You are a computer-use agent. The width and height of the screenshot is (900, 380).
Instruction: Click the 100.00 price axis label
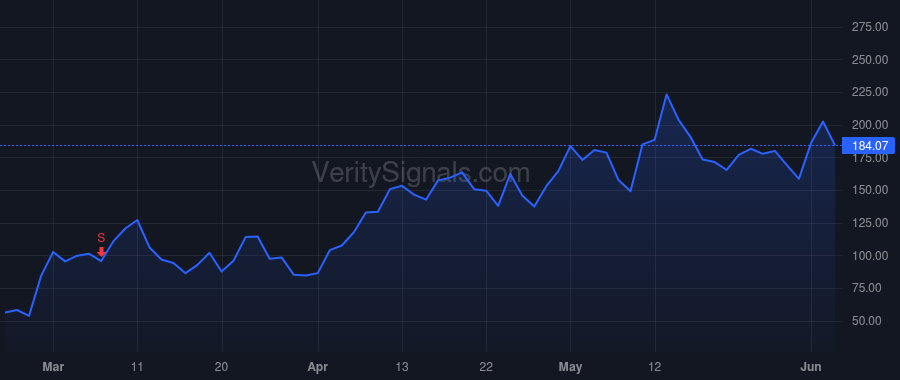click(x=870, y=255)
